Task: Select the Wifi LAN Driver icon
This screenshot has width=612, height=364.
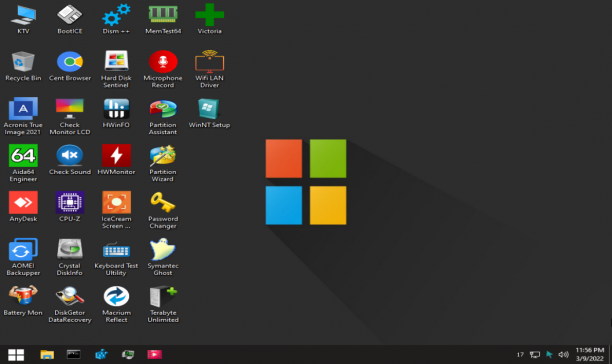Action: [210, 69]
